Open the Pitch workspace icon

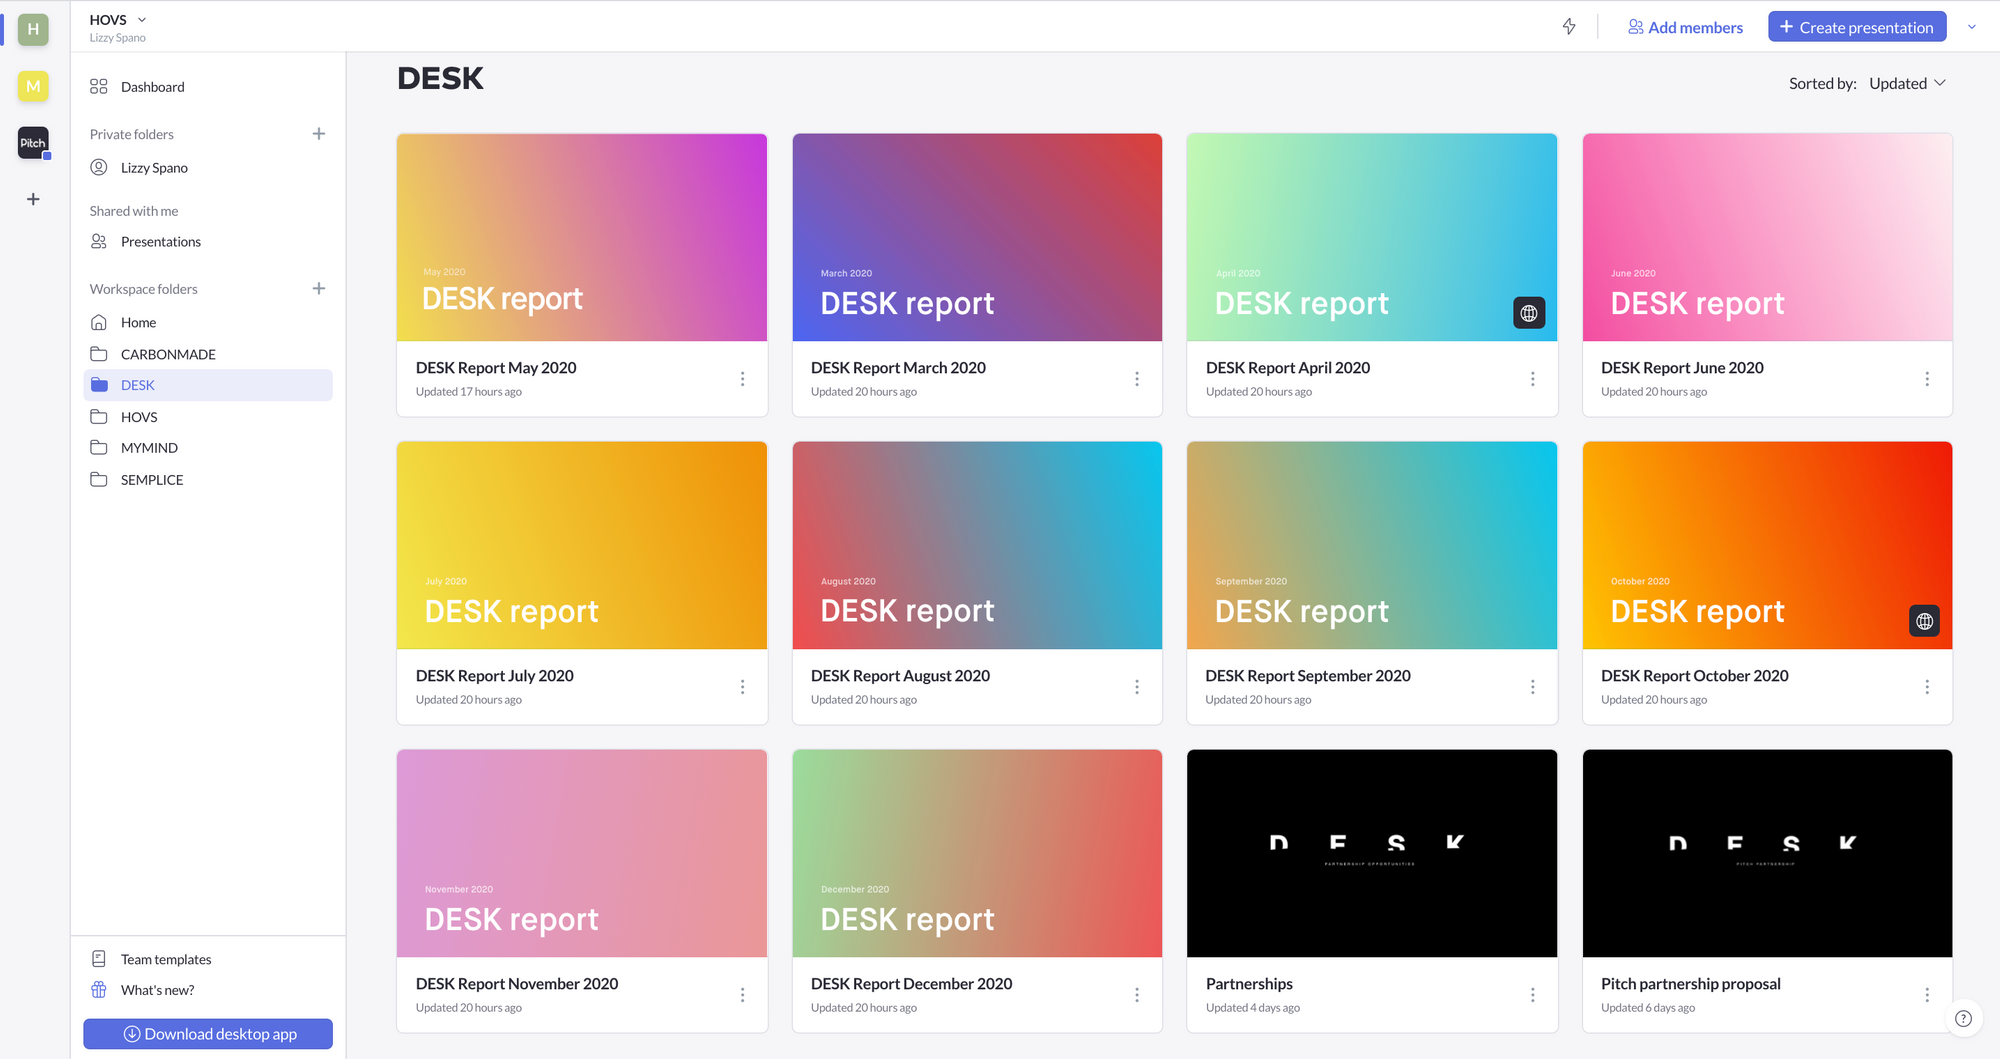click(33, 143)
